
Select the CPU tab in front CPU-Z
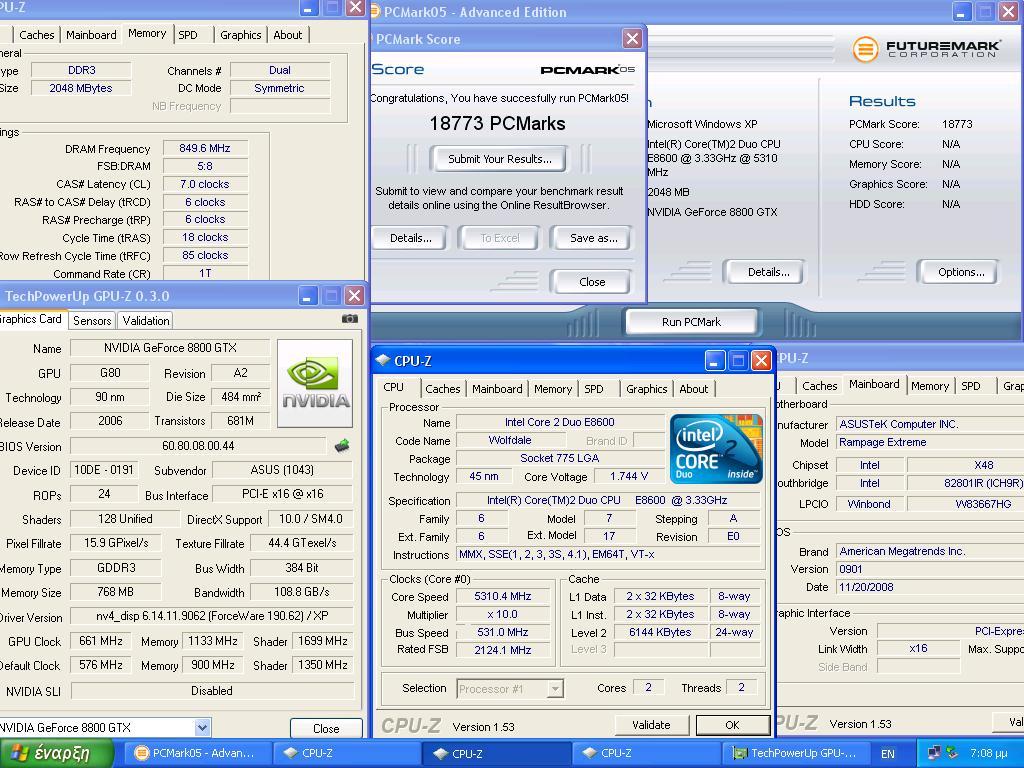pyautogui.click(x=394, y=387)
